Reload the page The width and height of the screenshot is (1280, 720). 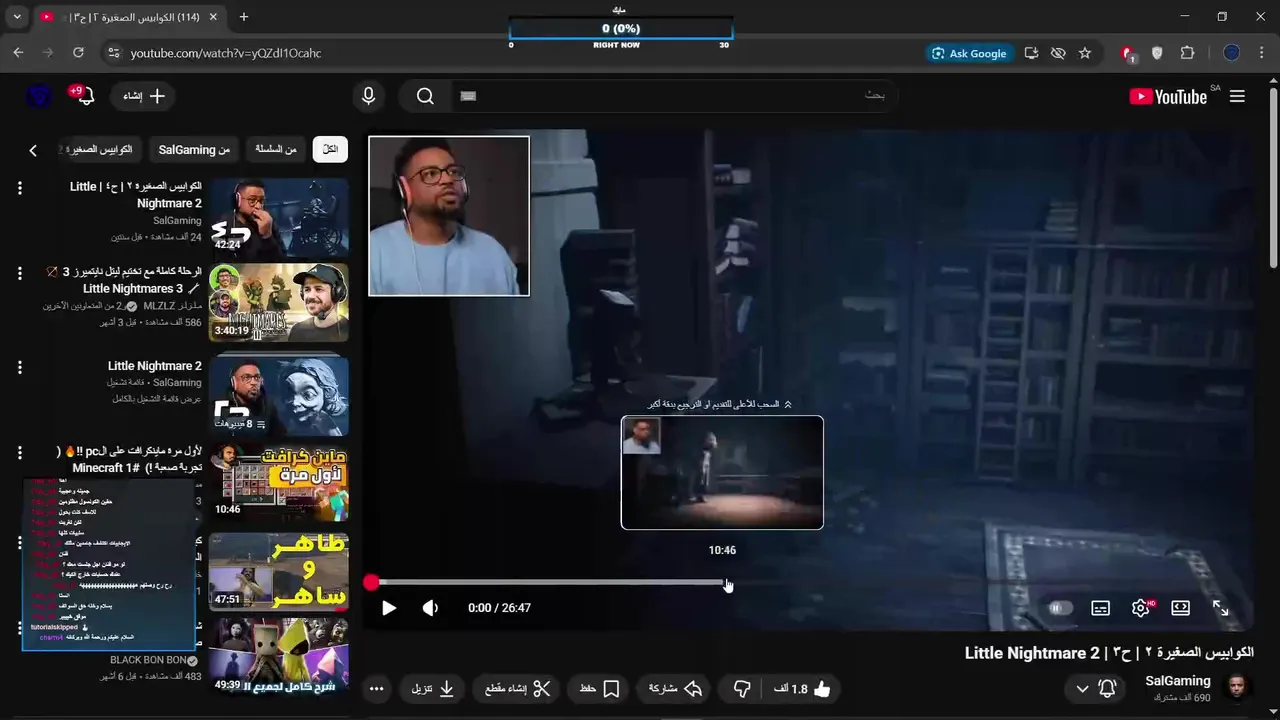[x=78, y=53]
